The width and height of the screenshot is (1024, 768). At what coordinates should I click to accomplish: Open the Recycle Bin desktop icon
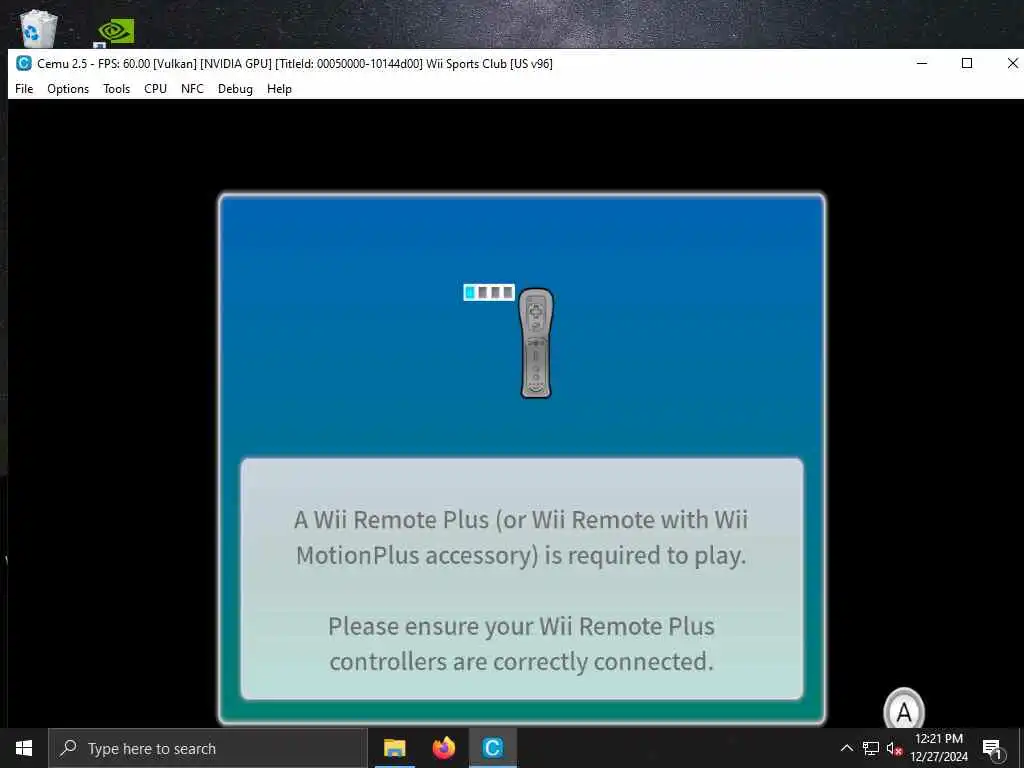click(x=39, y=28)
